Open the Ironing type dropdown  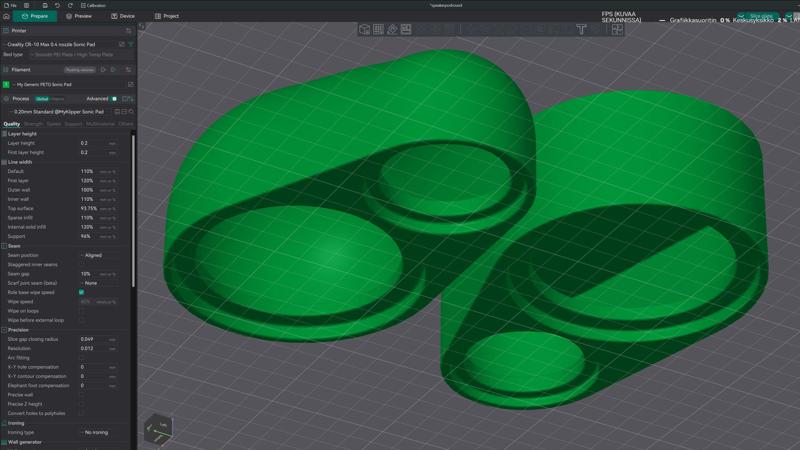click(98, 433)
